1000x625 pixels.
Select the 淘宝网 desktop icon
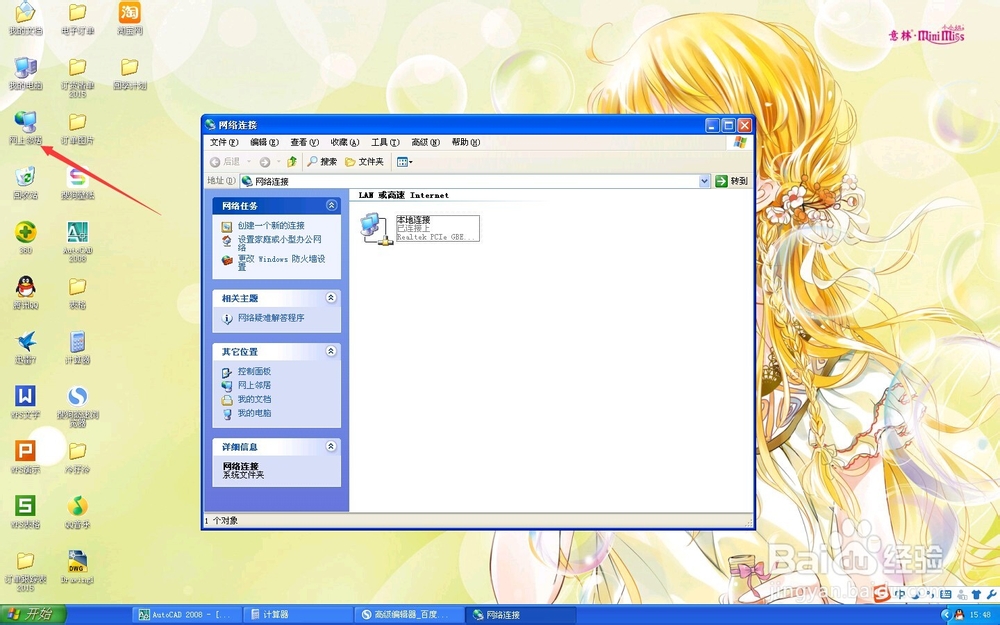(129, 18)
